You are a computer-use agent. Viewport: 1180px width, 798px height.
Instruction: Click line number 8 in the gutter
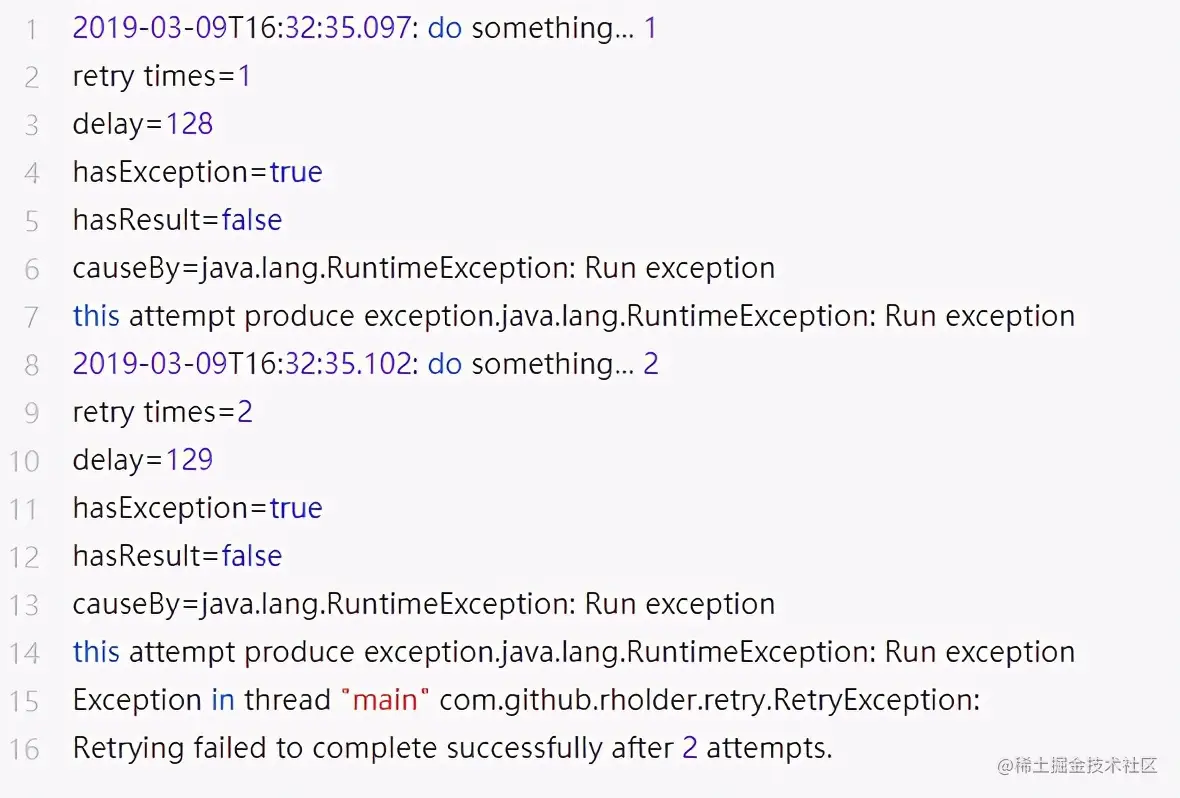click(32, 365)
